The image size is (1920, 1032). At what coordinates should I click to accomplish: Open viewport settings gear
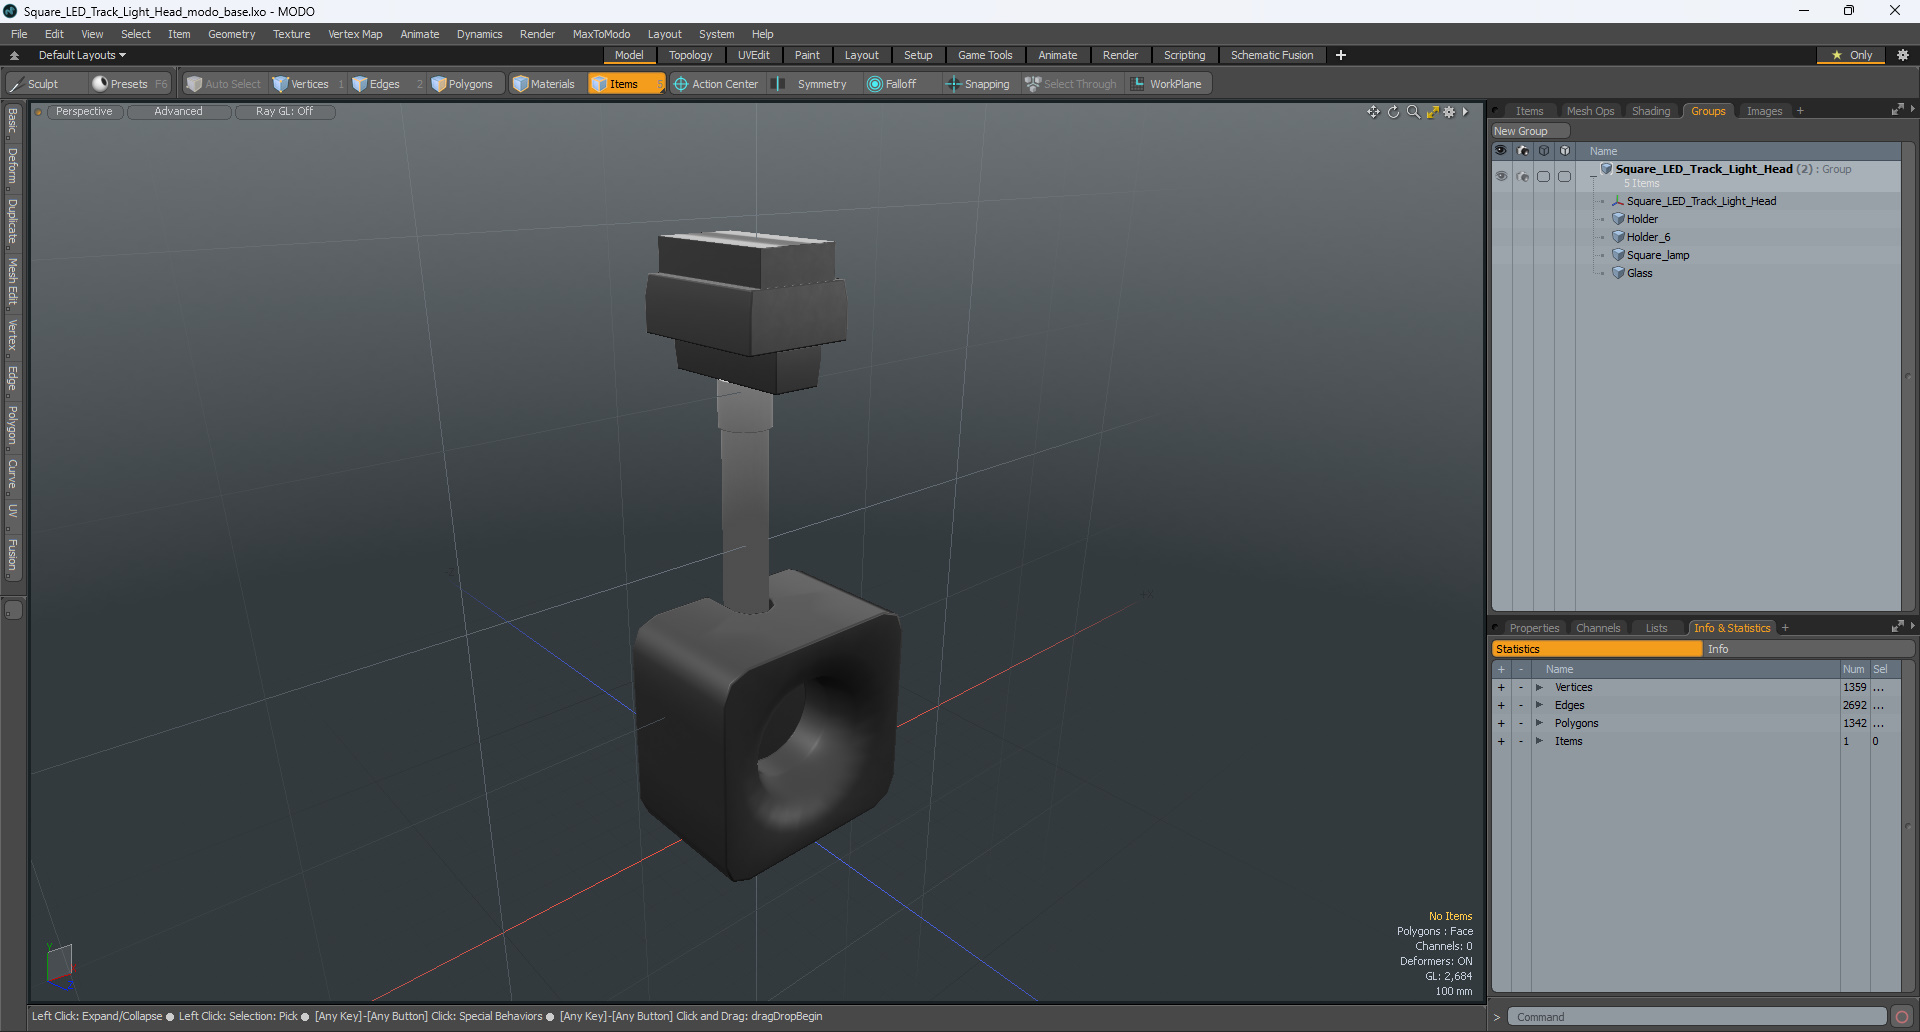tap(1449, 112)
